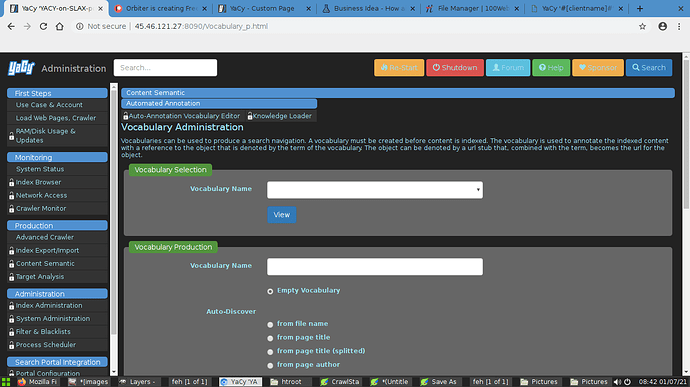Viewport: 690px width, 387px height.
Task: Click the Sponsor button
Action: point(598,68)
